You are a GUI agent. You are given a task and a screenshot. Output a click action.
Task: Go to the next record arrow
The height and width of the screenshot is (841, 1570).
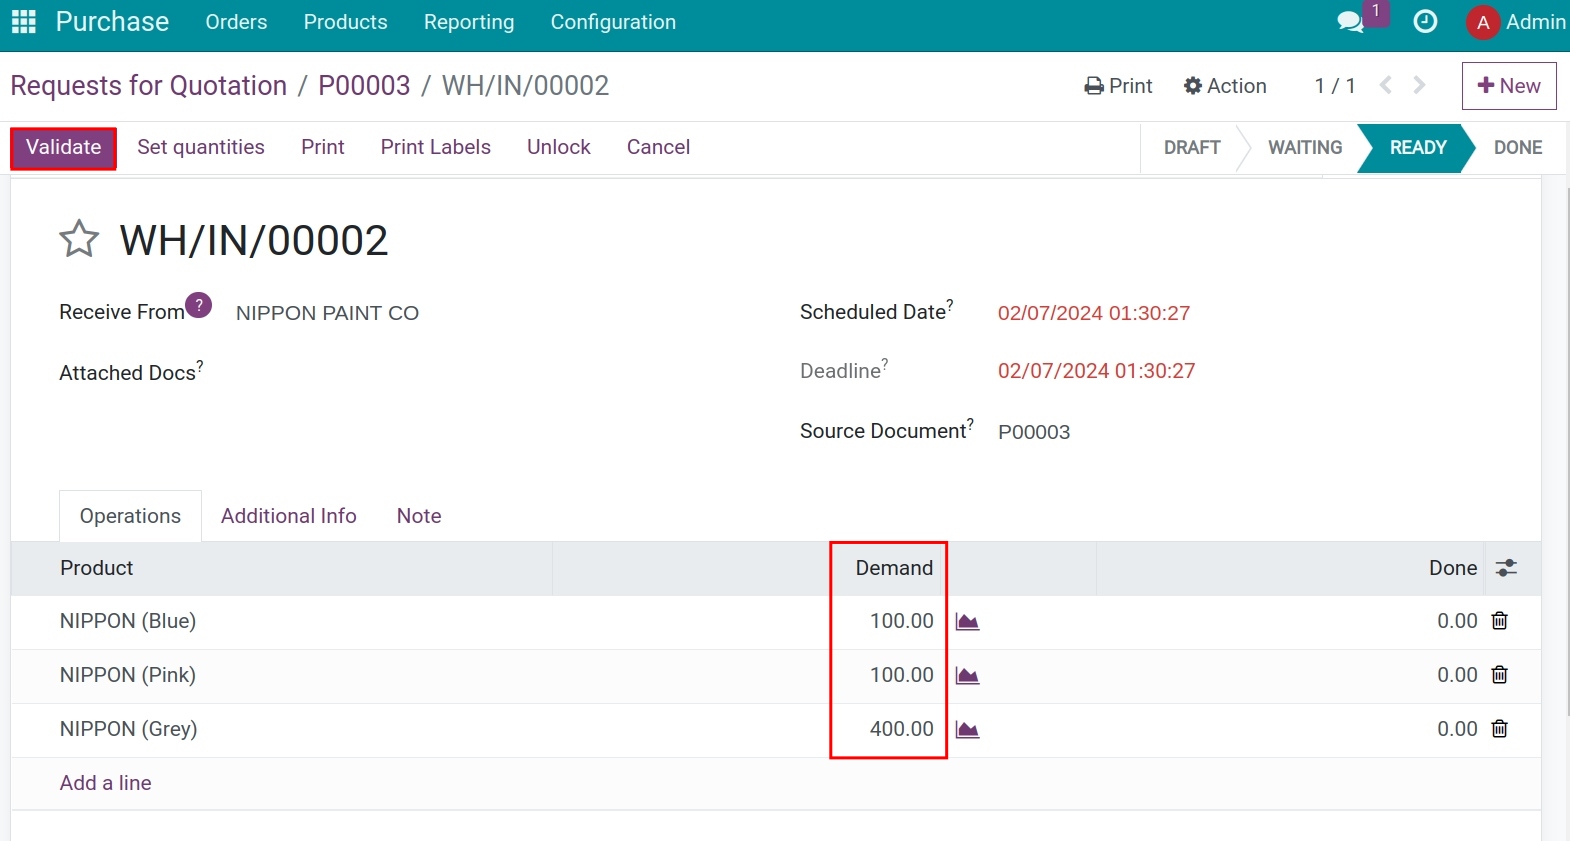click(x=1419, y=86)
